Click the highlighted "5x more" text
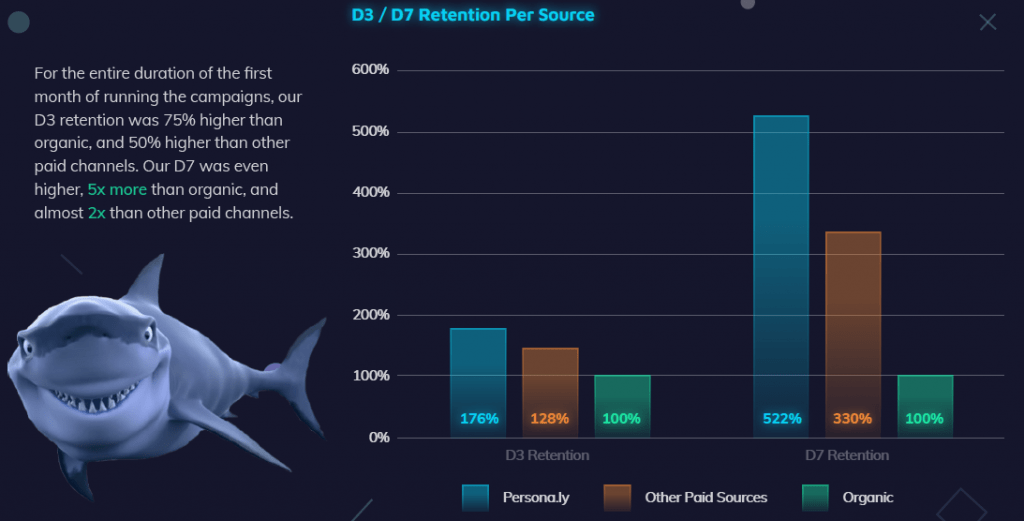Screen dimensions: 1024x521 point(117,189)
